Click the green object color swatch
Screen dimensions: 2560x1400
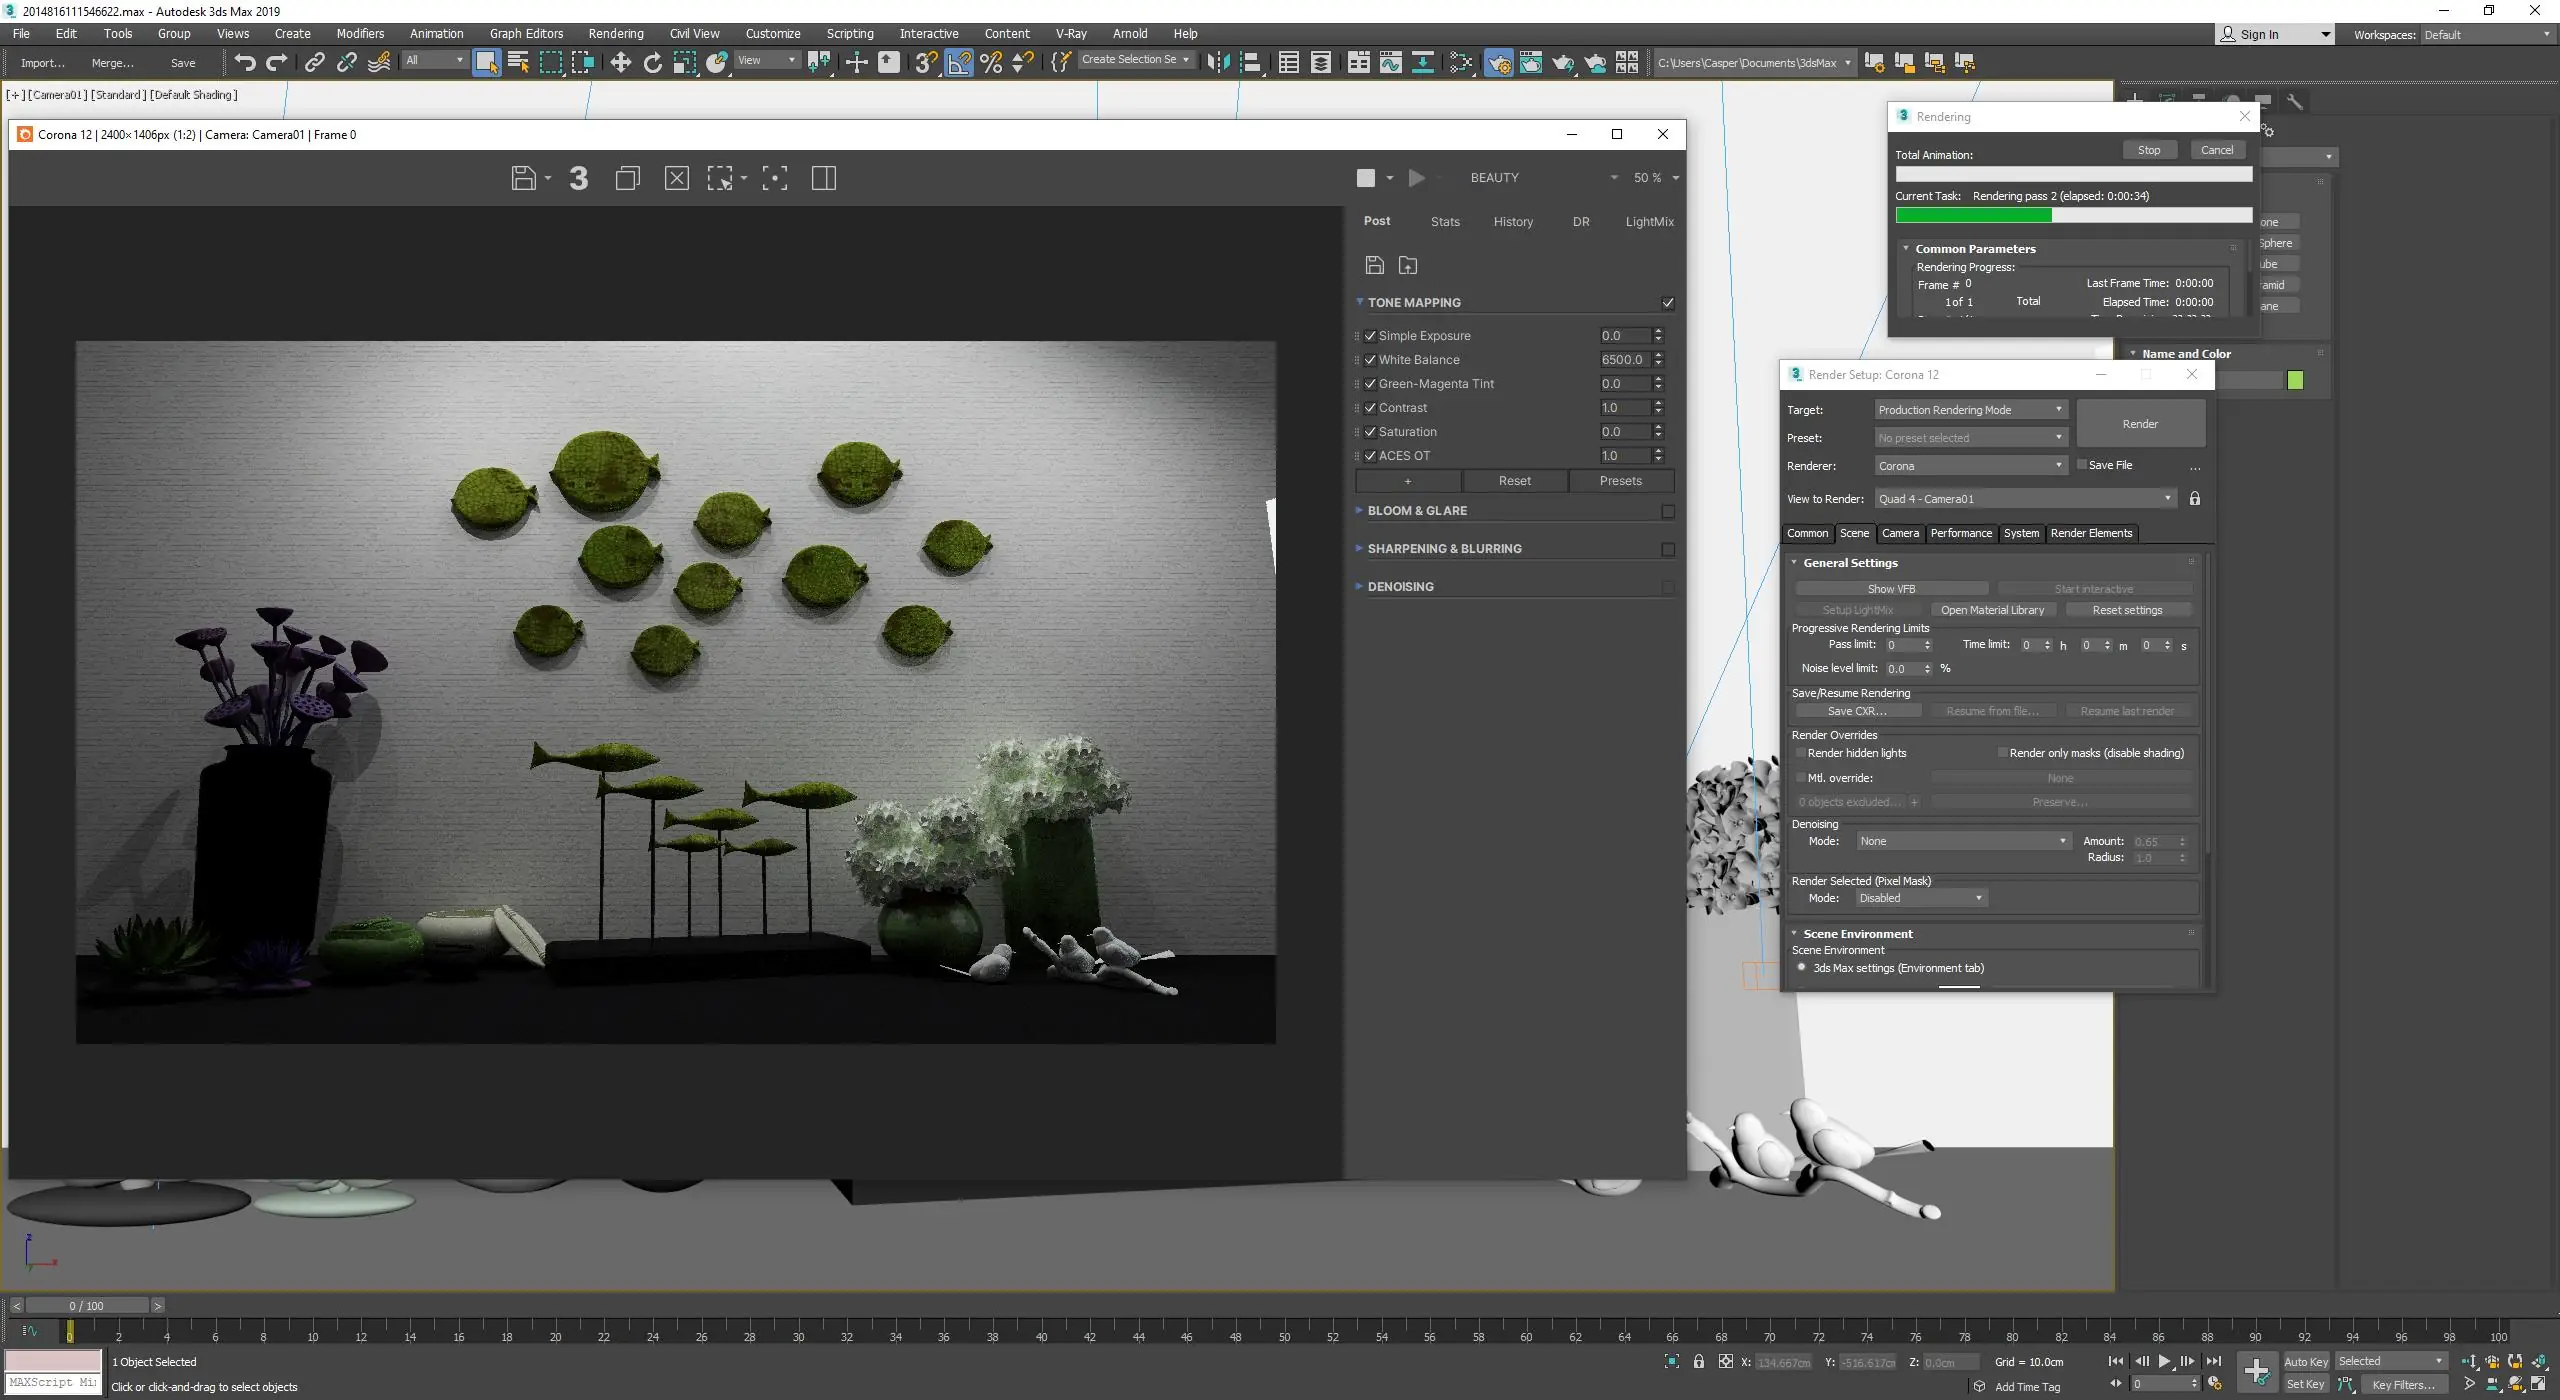point(2297,380)
